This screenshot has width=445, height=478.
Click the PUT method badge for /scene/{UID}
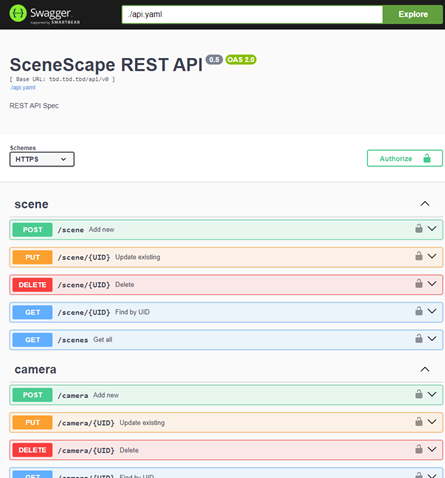(32, 257)
